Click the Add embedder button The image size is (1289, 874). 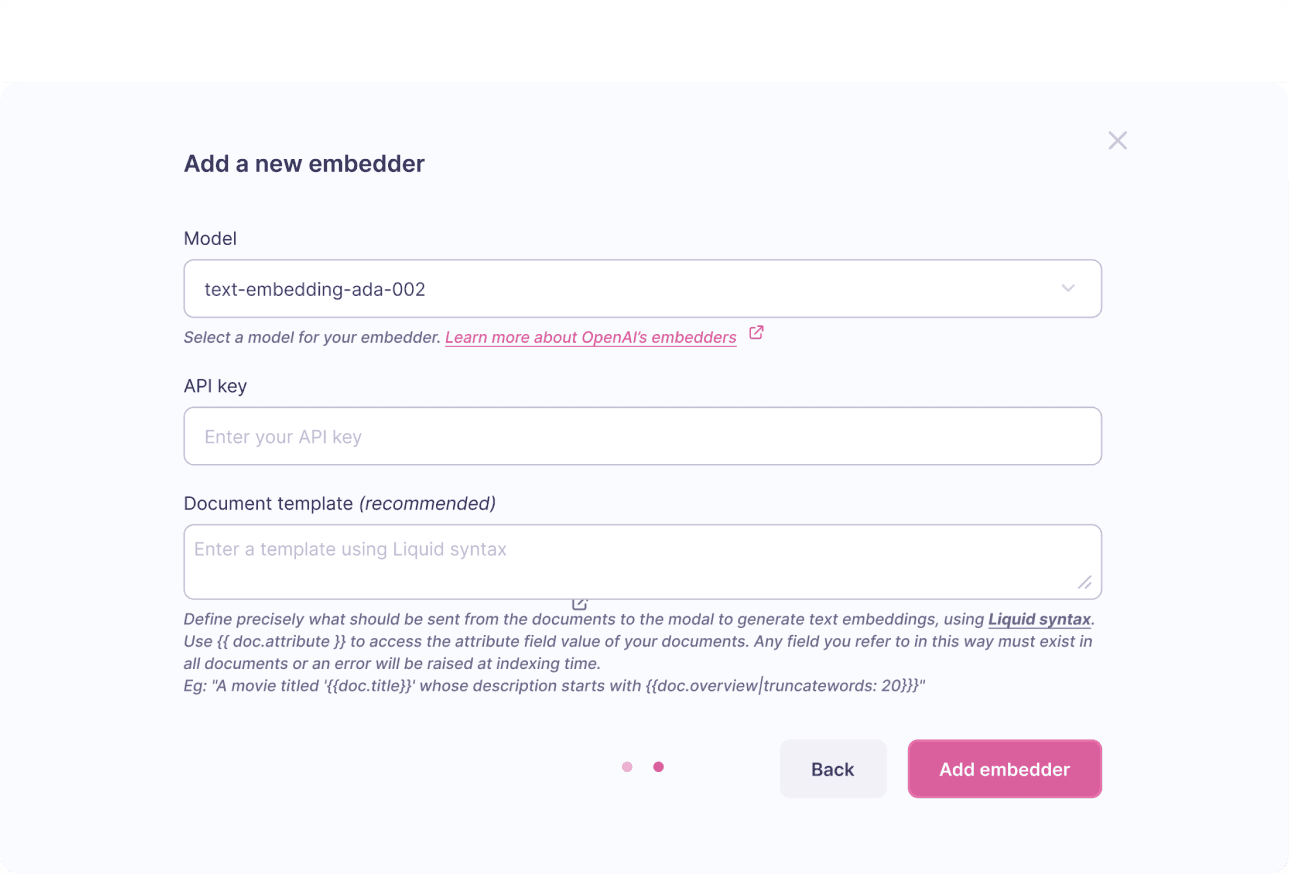[x=1004, y=769]
